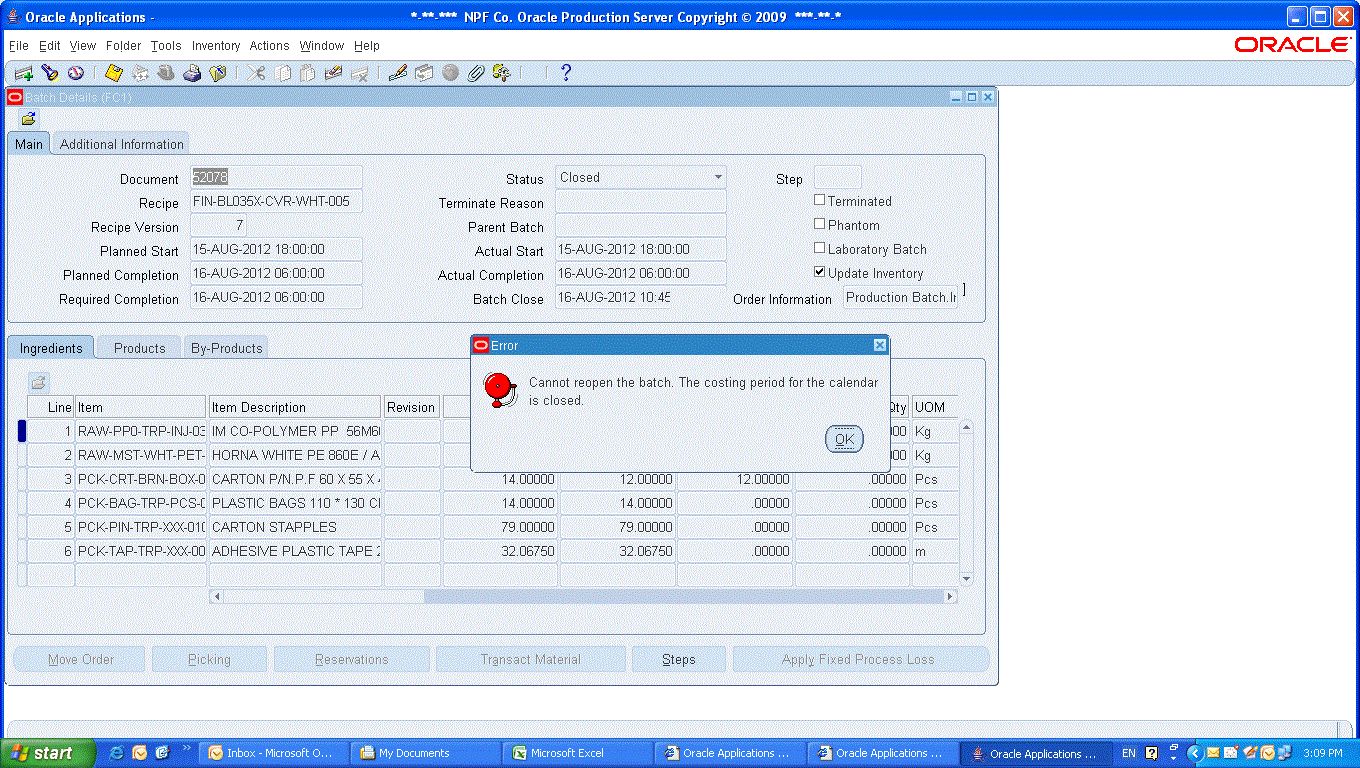Click the Save floppy disk icon
Screen dimensions: 1360x768
114,73
